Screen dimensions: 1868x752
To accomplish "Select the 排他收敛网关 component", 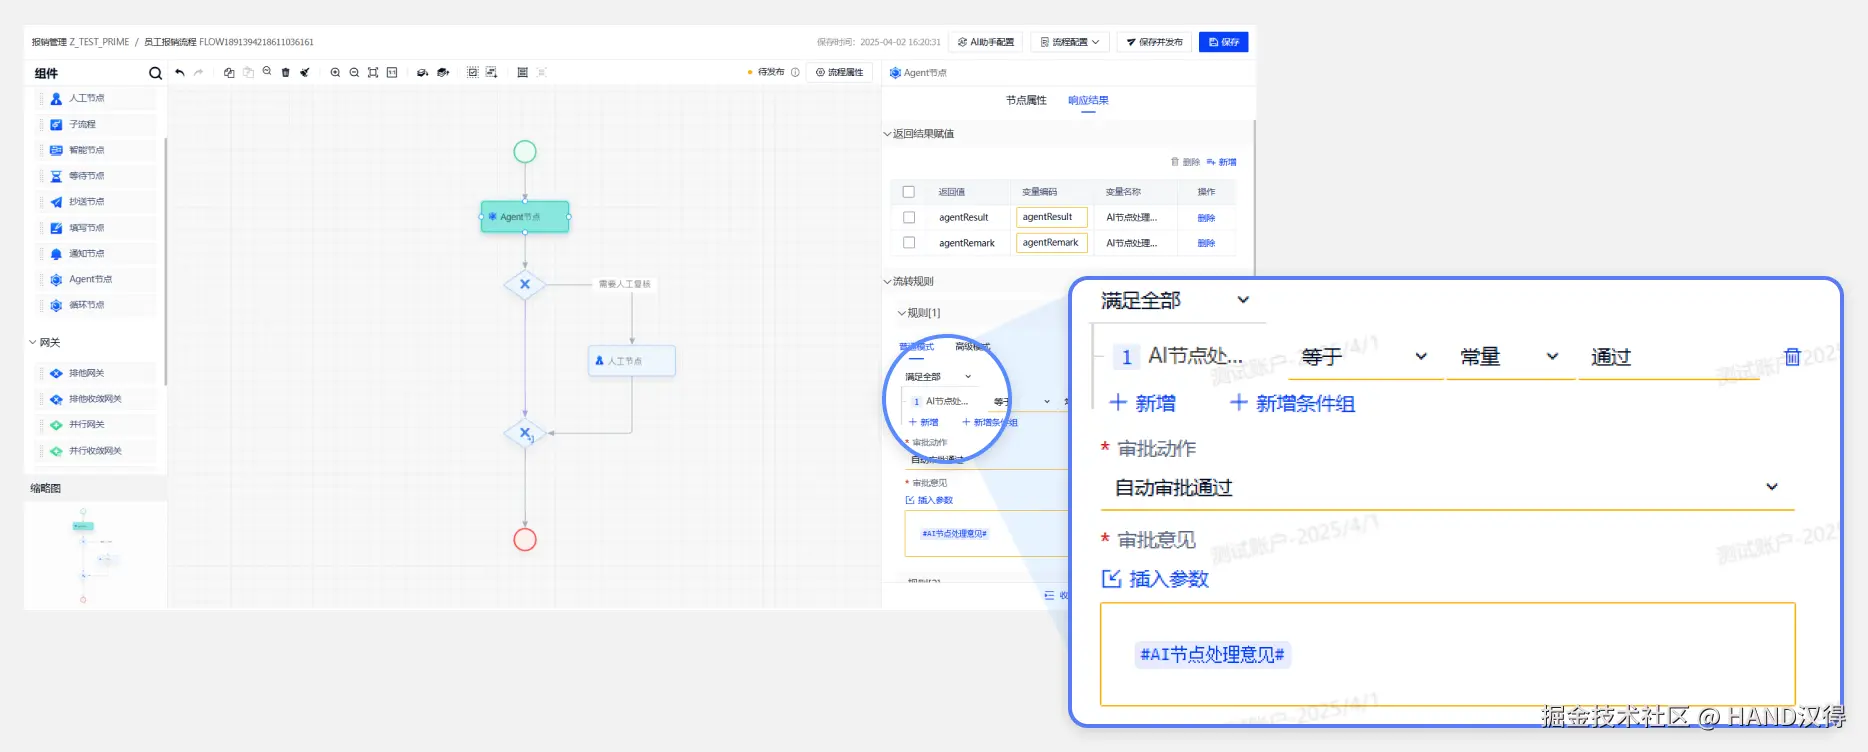I will tap(97, 399).
